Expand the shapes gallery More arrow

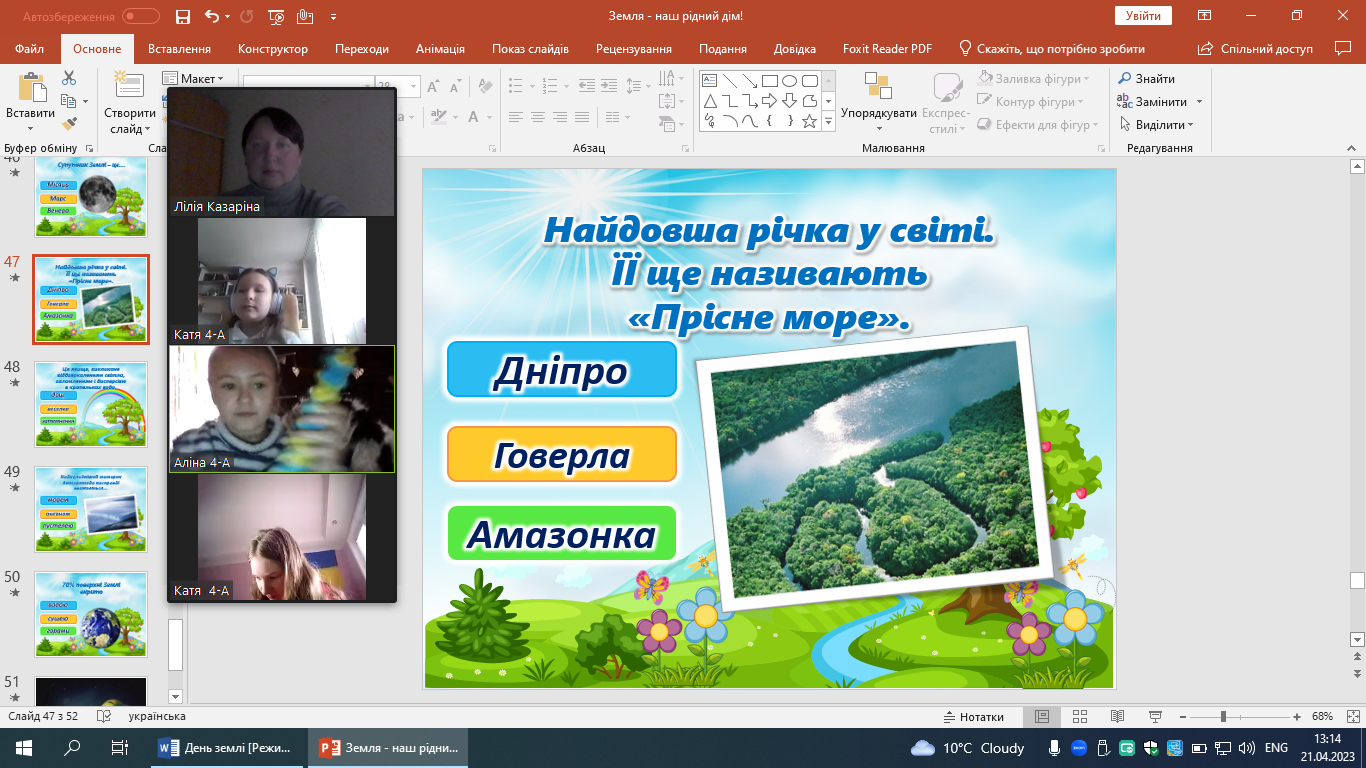point(828,121)
